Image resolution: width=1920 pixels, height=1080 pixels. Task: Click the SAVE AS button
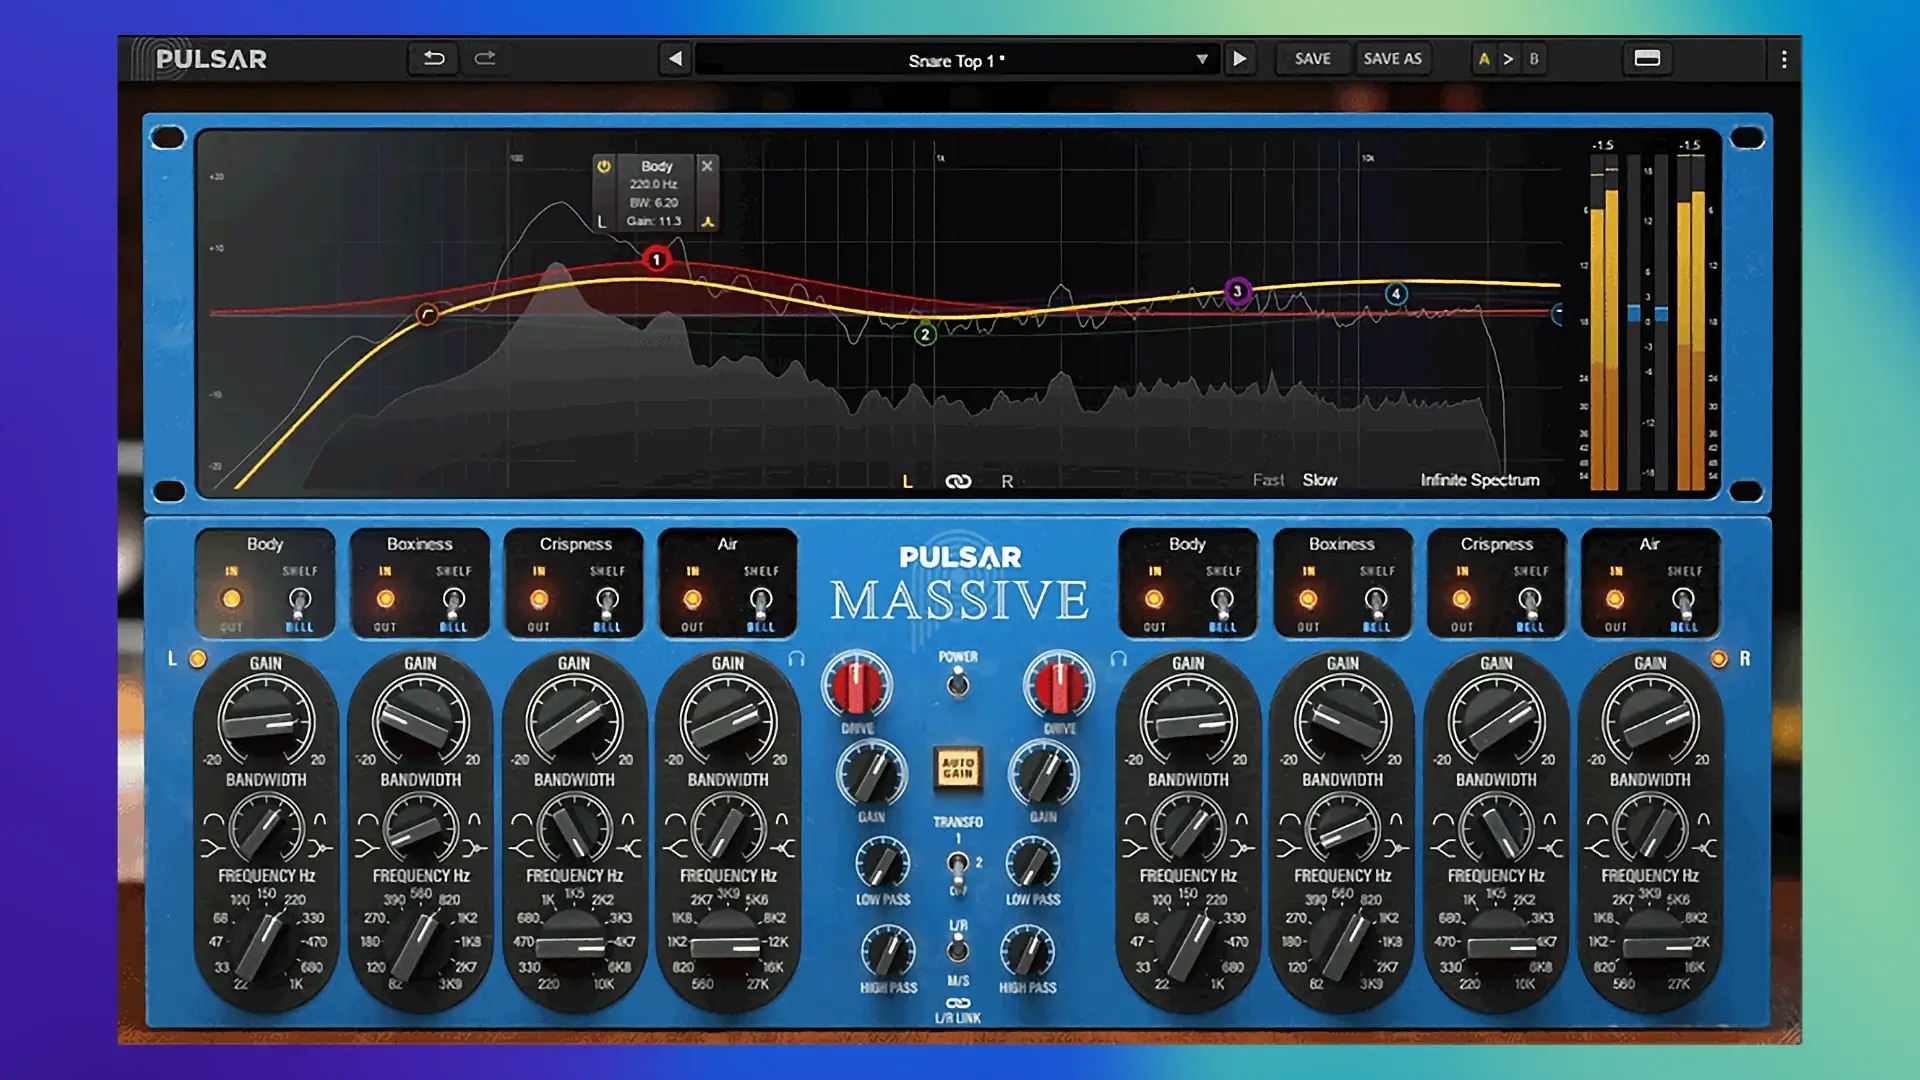click(x=1392, y=59)
